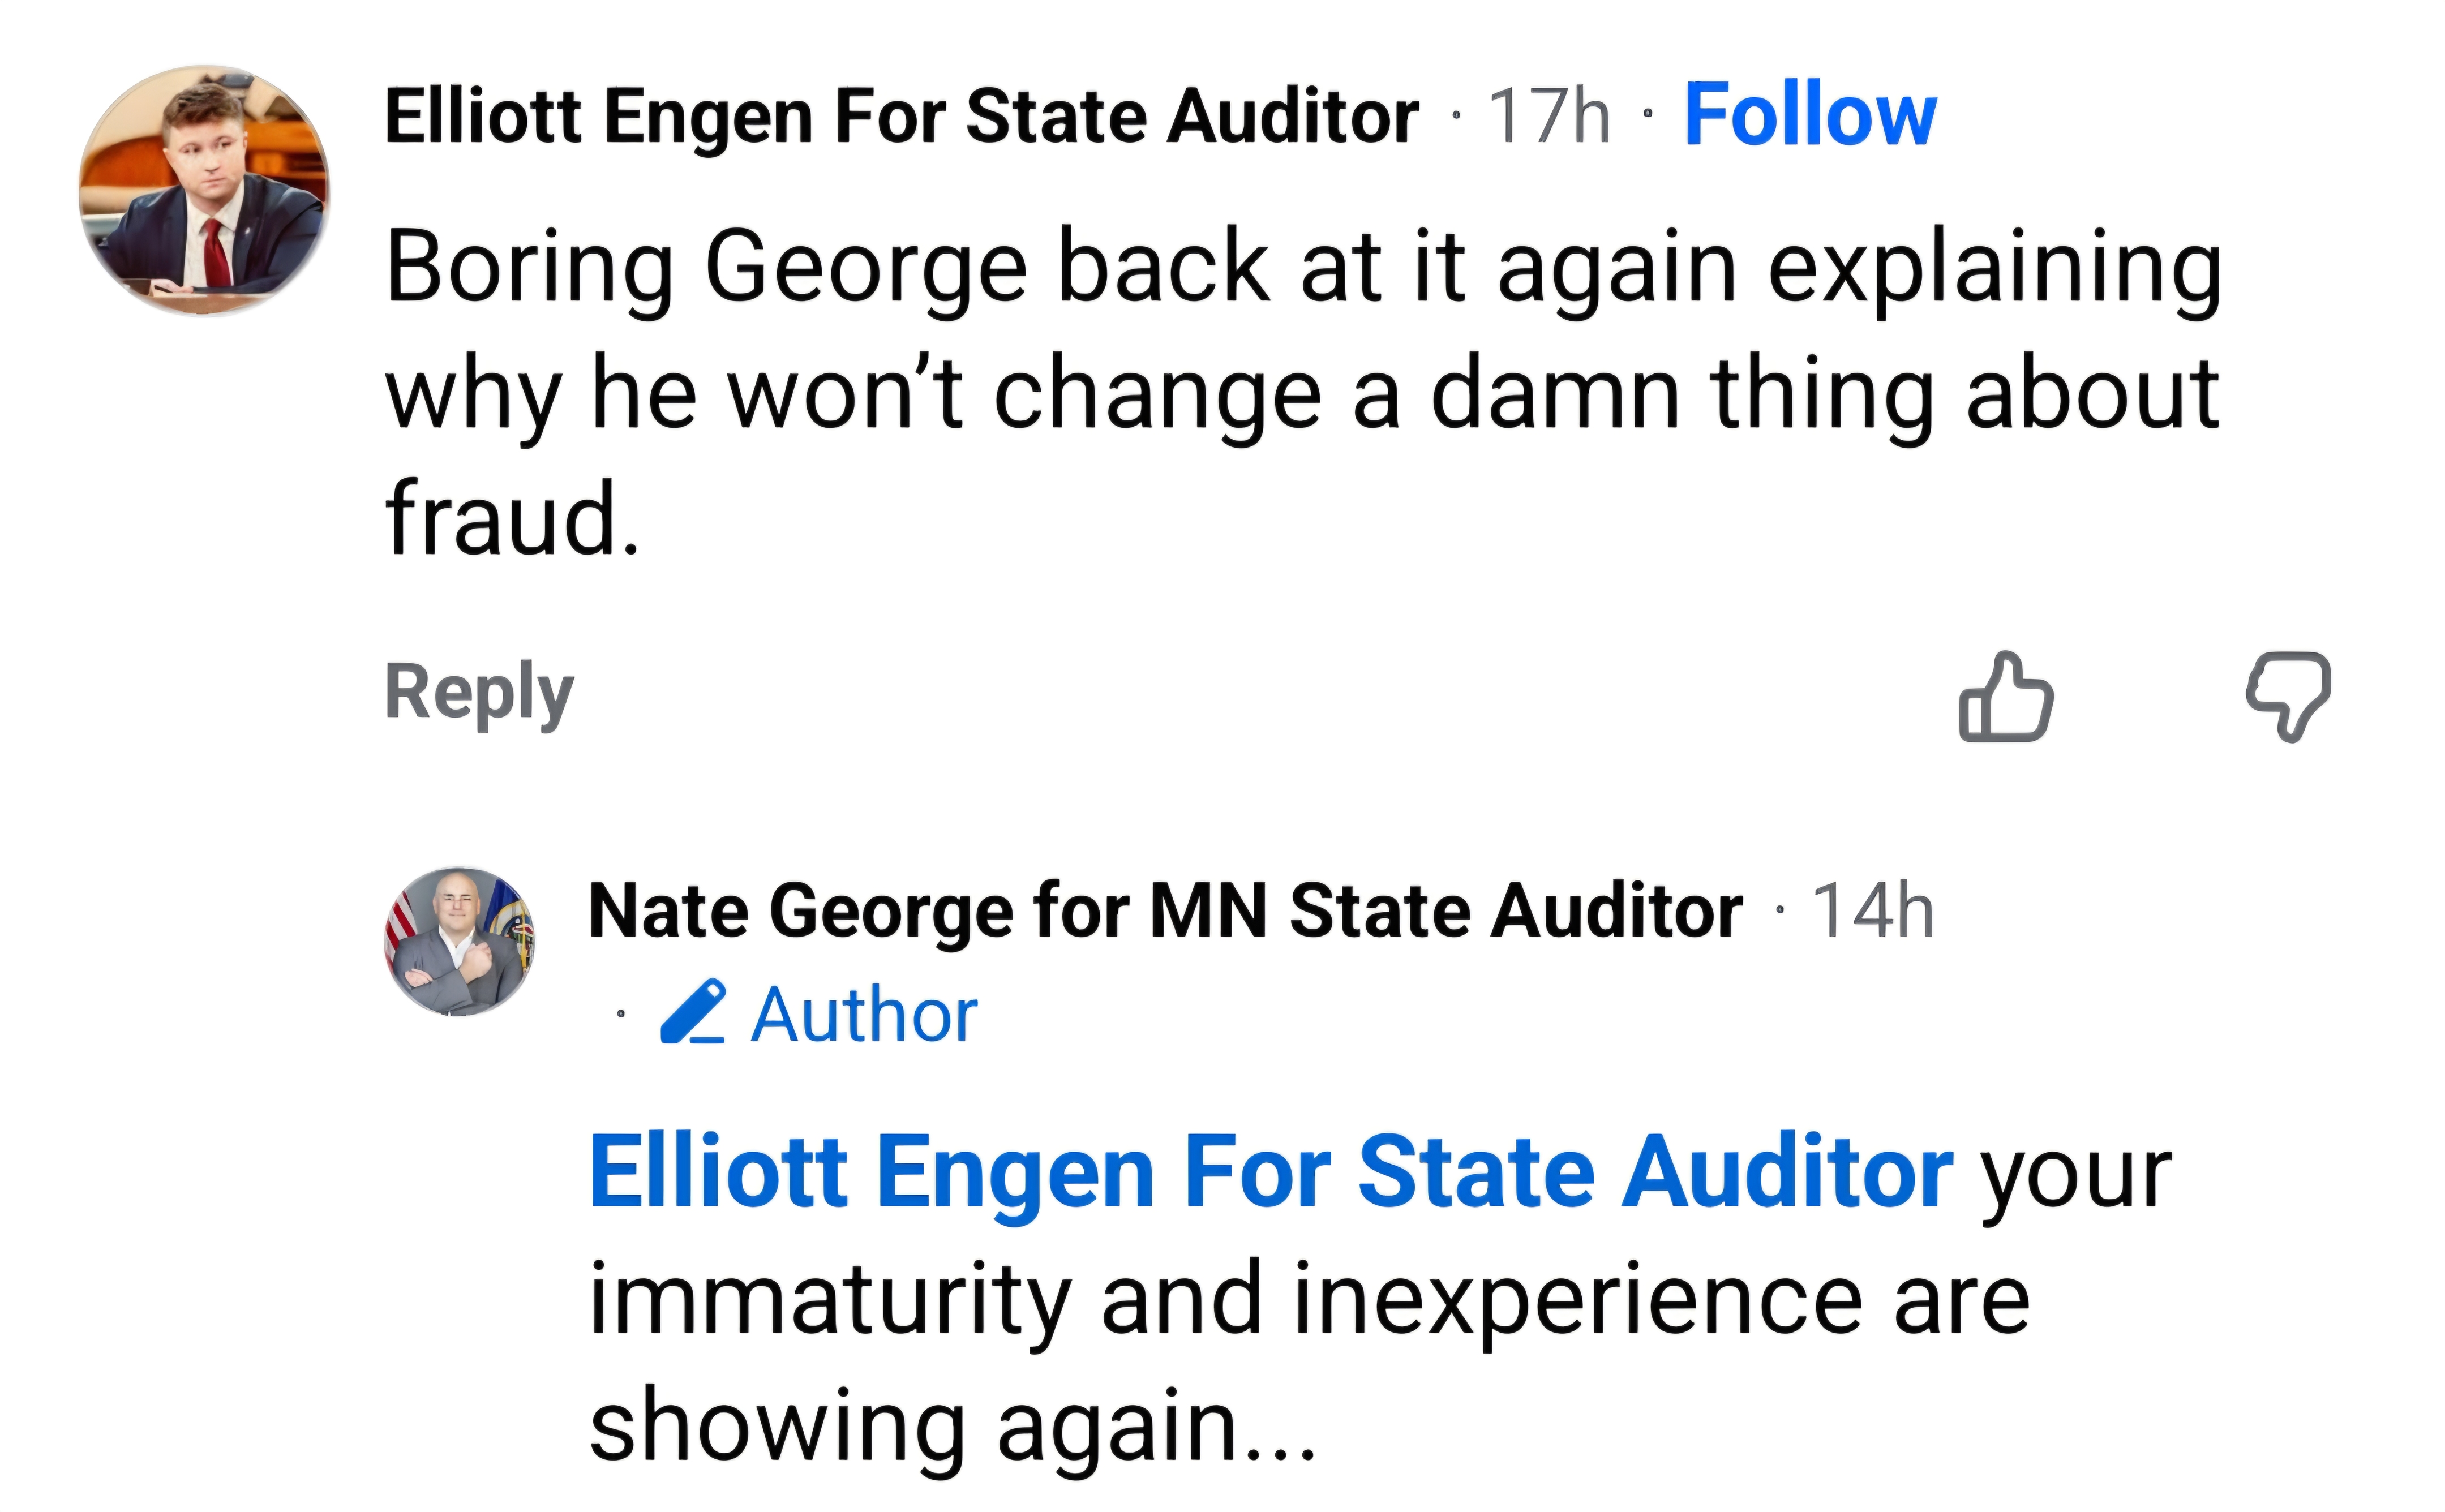
Task: Click the blue Elliott Engen mention link
Action: click(1270, 1172)
